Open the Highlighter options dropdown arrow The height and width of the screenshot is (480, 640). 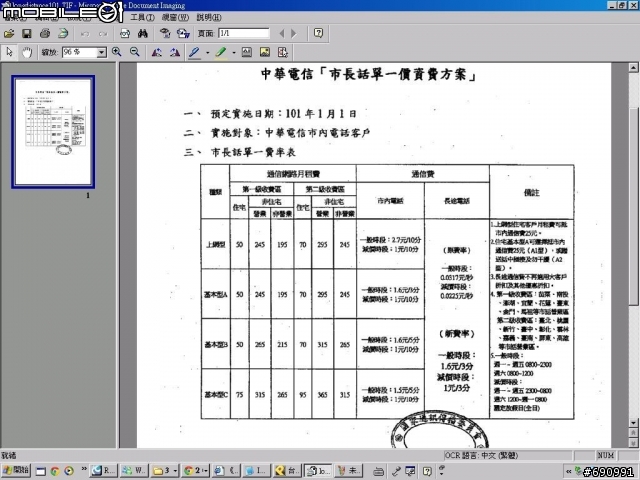point(234,53)
